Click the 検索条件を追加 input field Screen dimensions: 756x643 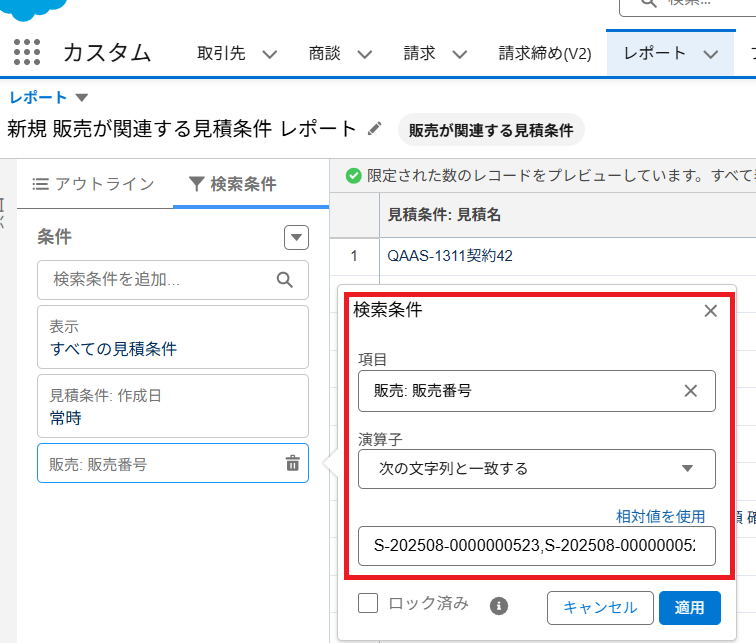point(173,280)
